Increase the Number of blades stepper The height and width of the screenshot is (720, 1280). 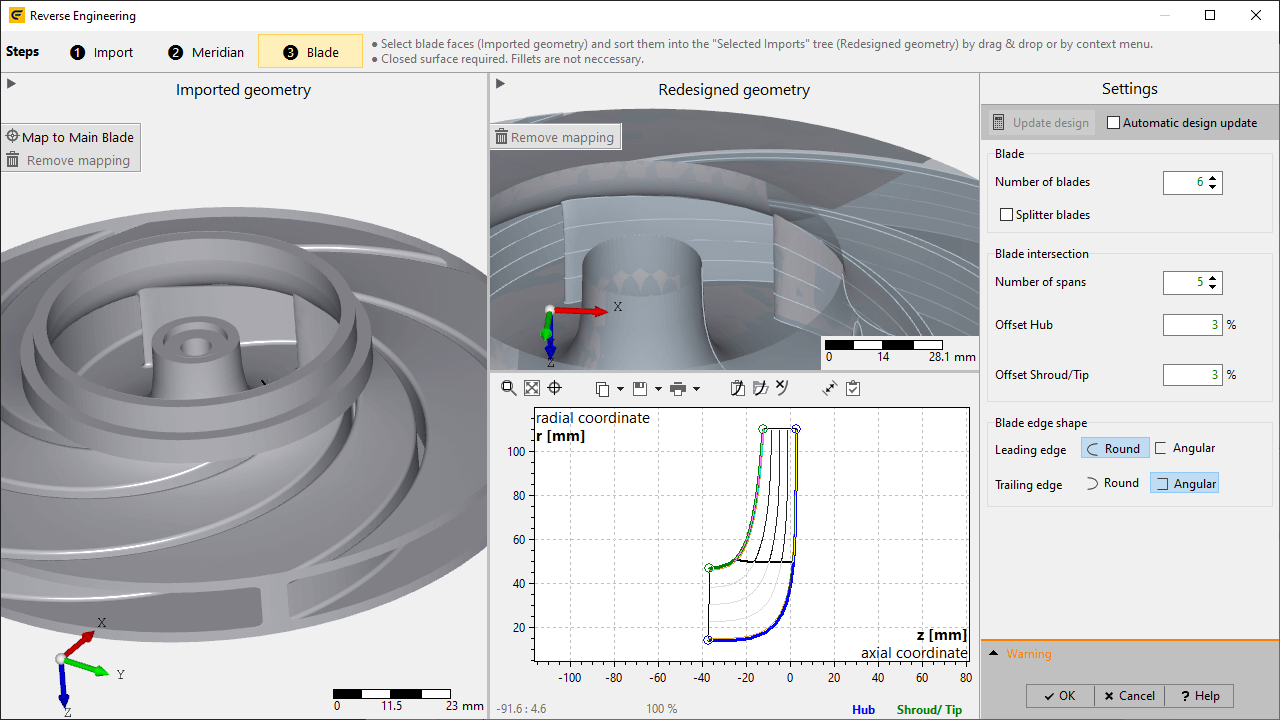[1213, 178]
